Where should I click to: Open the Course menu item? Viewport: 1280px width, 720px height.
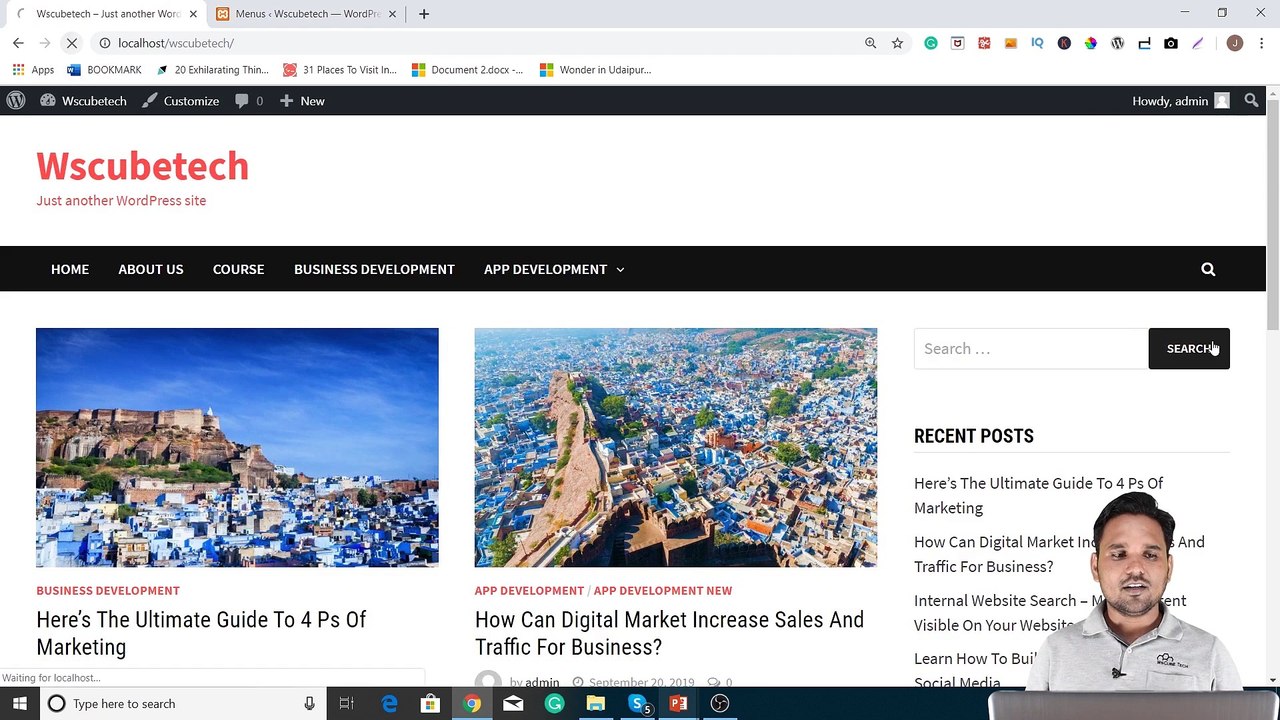pyautogui.click(x=238, y=269)
